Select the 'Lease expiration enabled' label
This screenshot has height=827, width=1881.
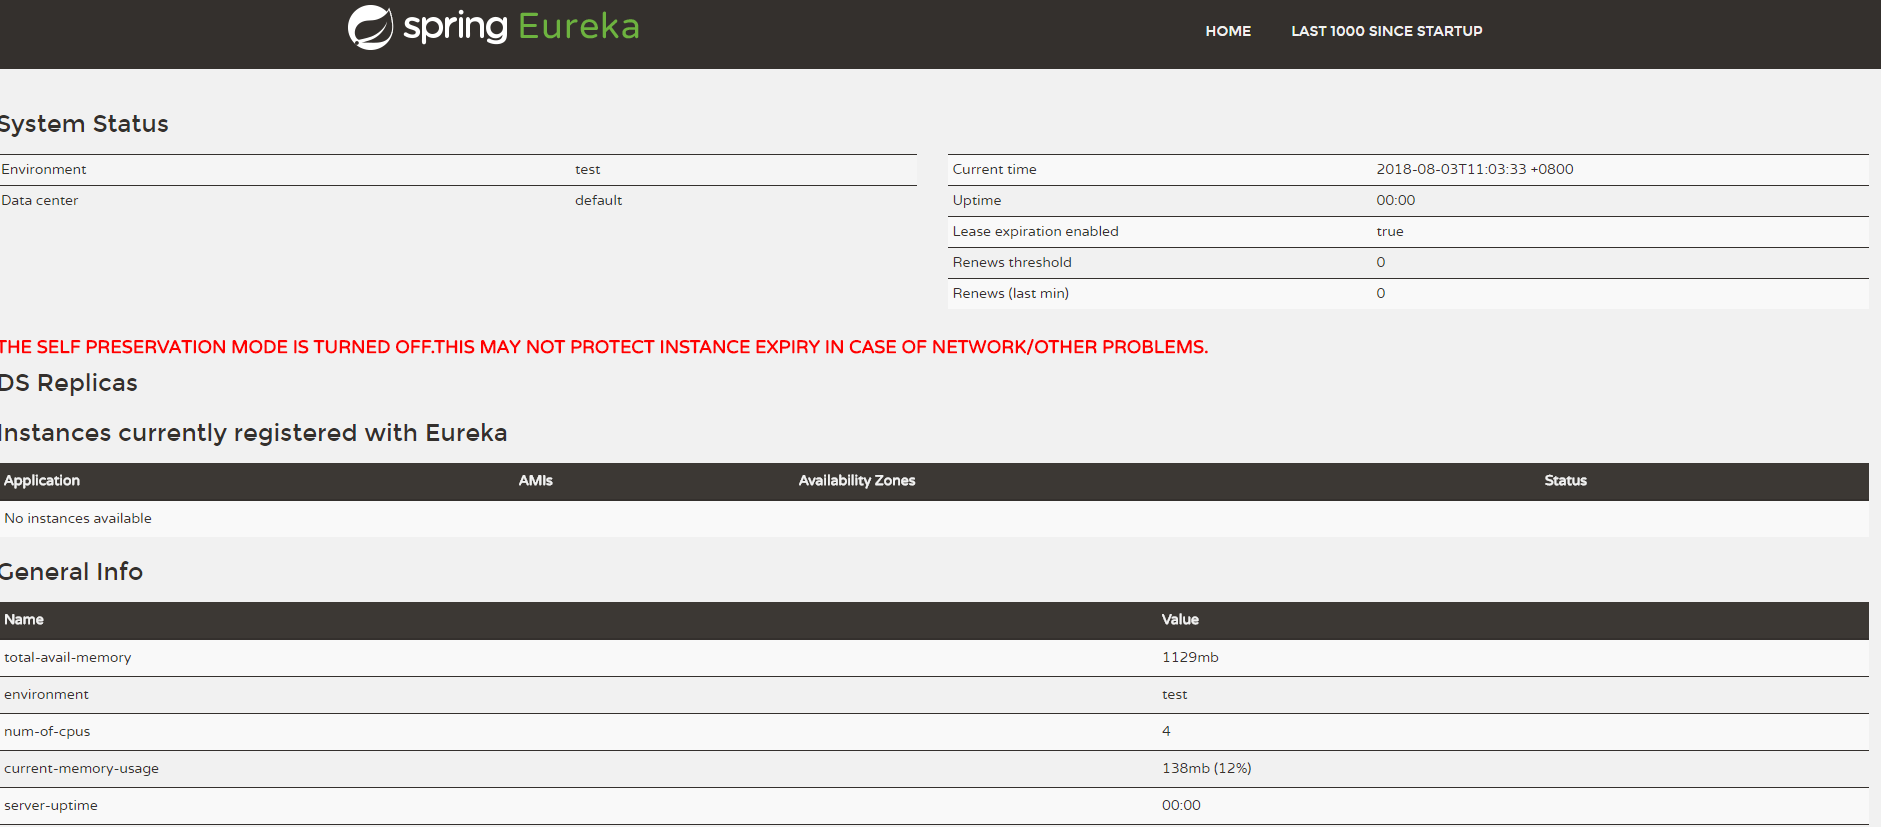pyautogui.click(x=1035, y=231)
